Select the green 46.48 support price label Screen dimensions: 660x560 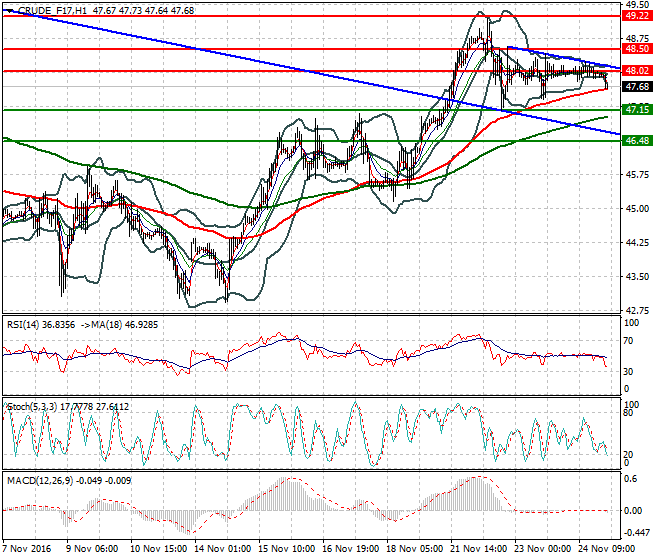637,141
